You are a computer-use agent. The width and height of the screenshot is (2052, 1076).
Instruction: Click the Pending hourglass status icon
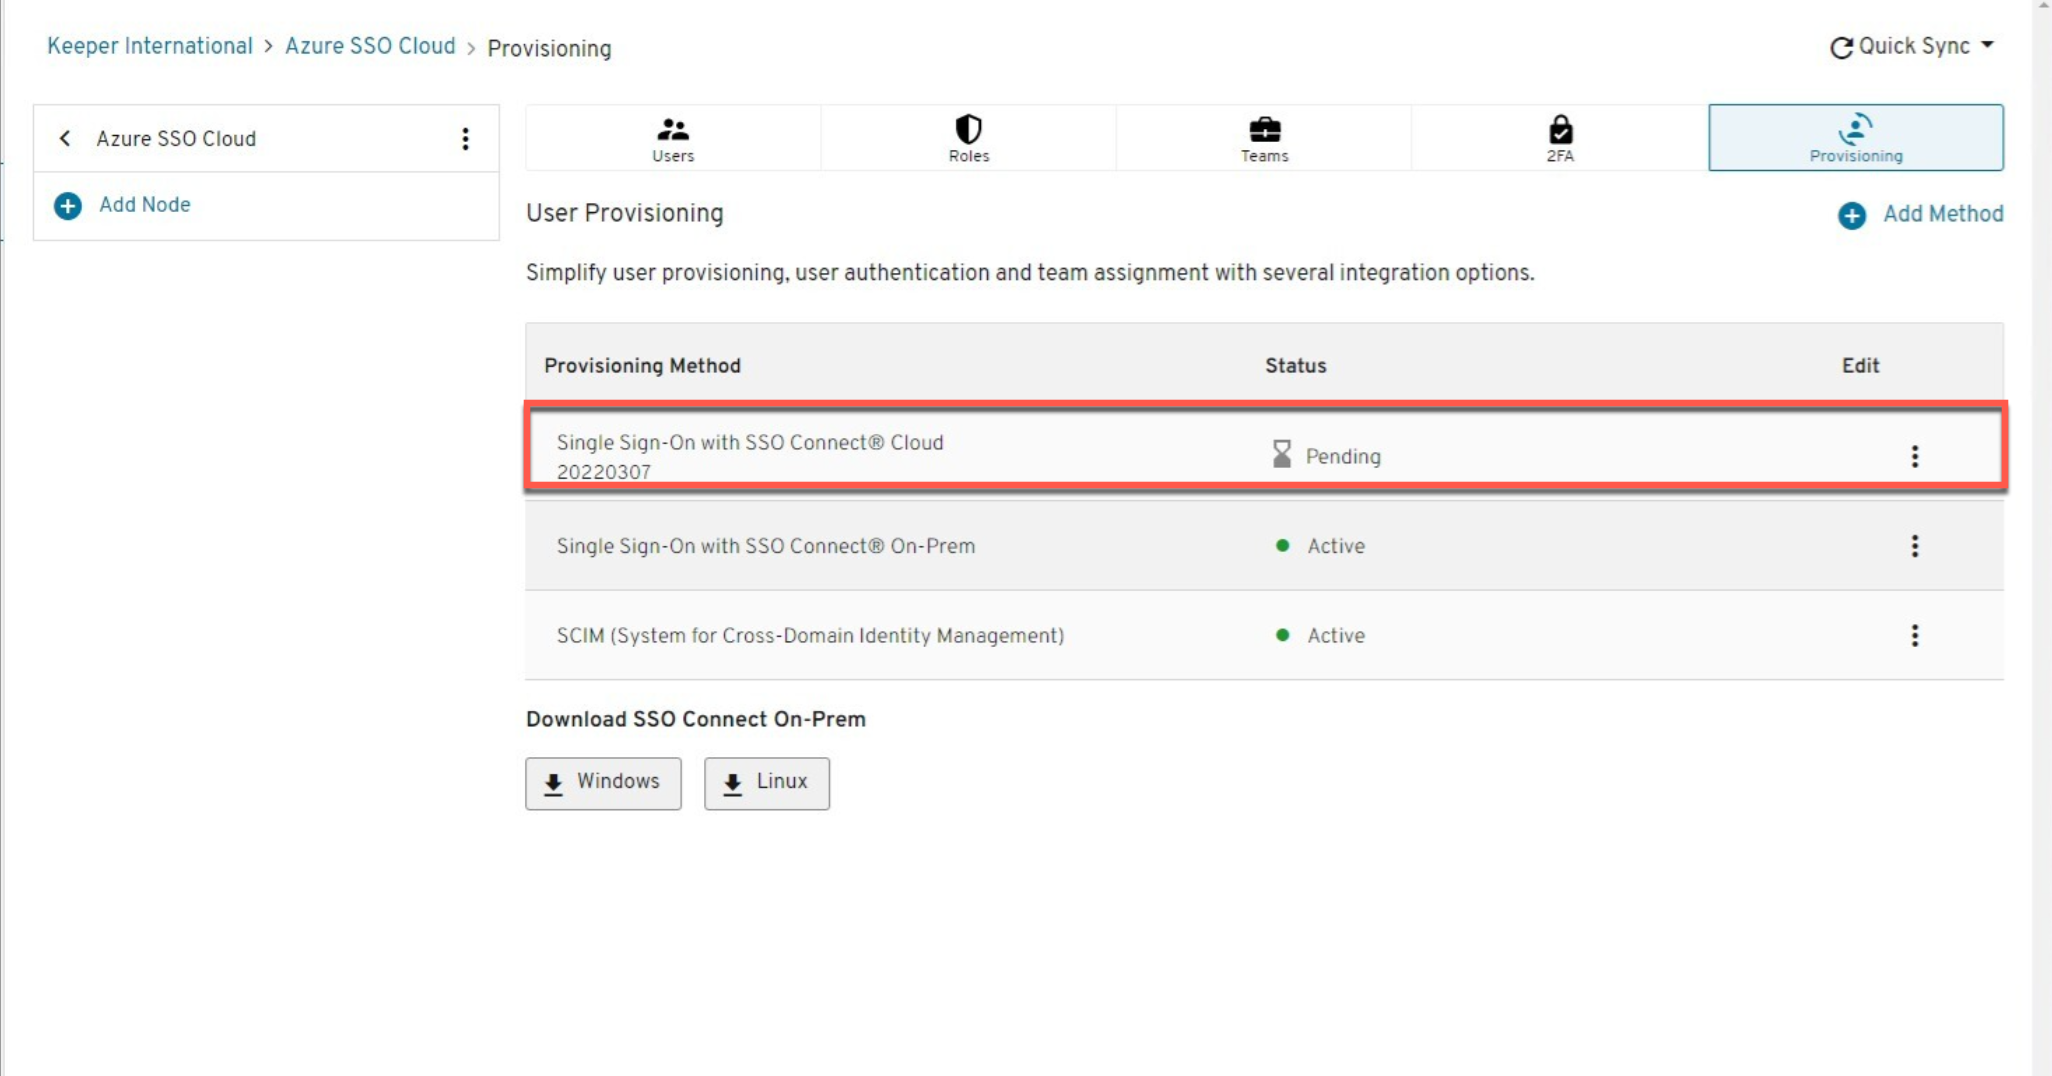click(1282, 454)
